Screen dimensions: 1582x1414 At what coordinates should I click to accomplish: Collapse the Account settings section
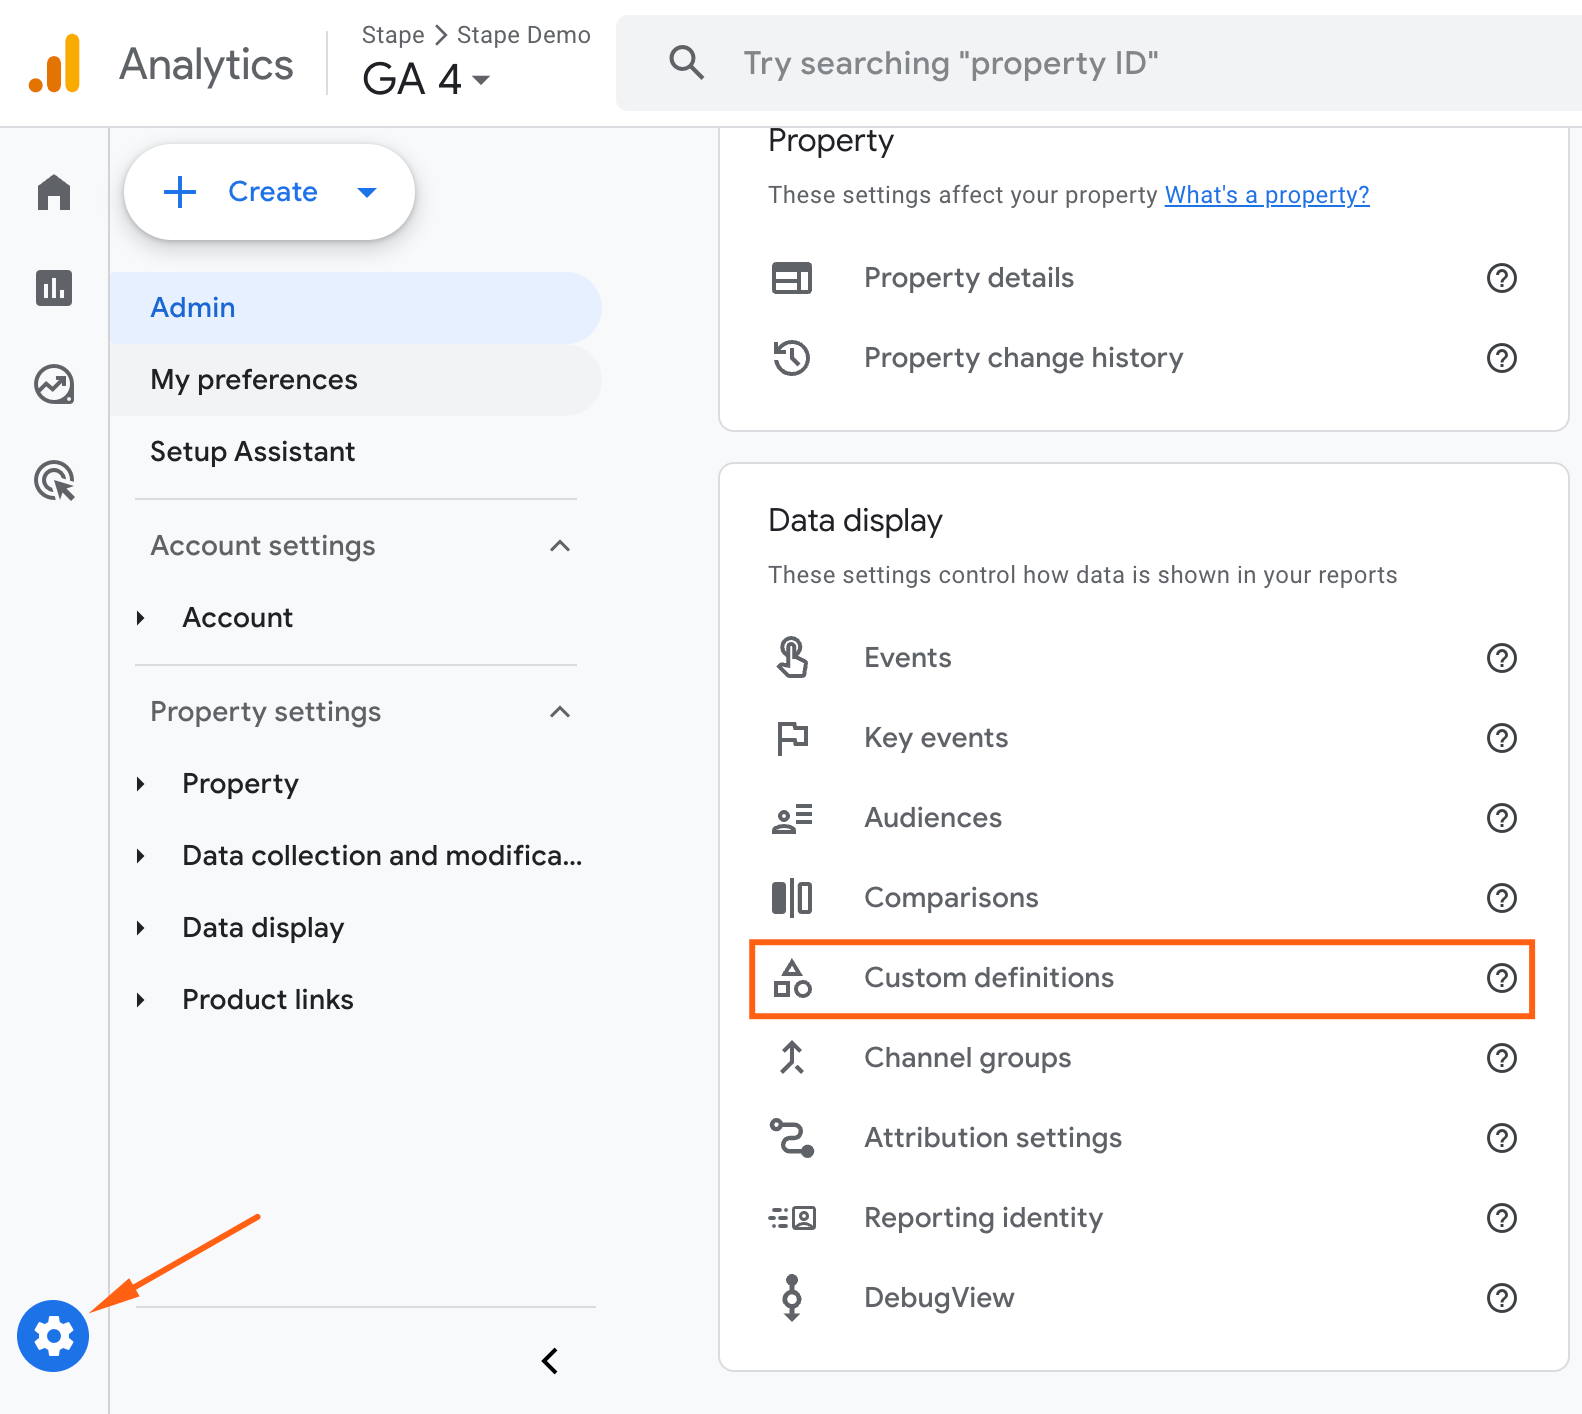560,546
